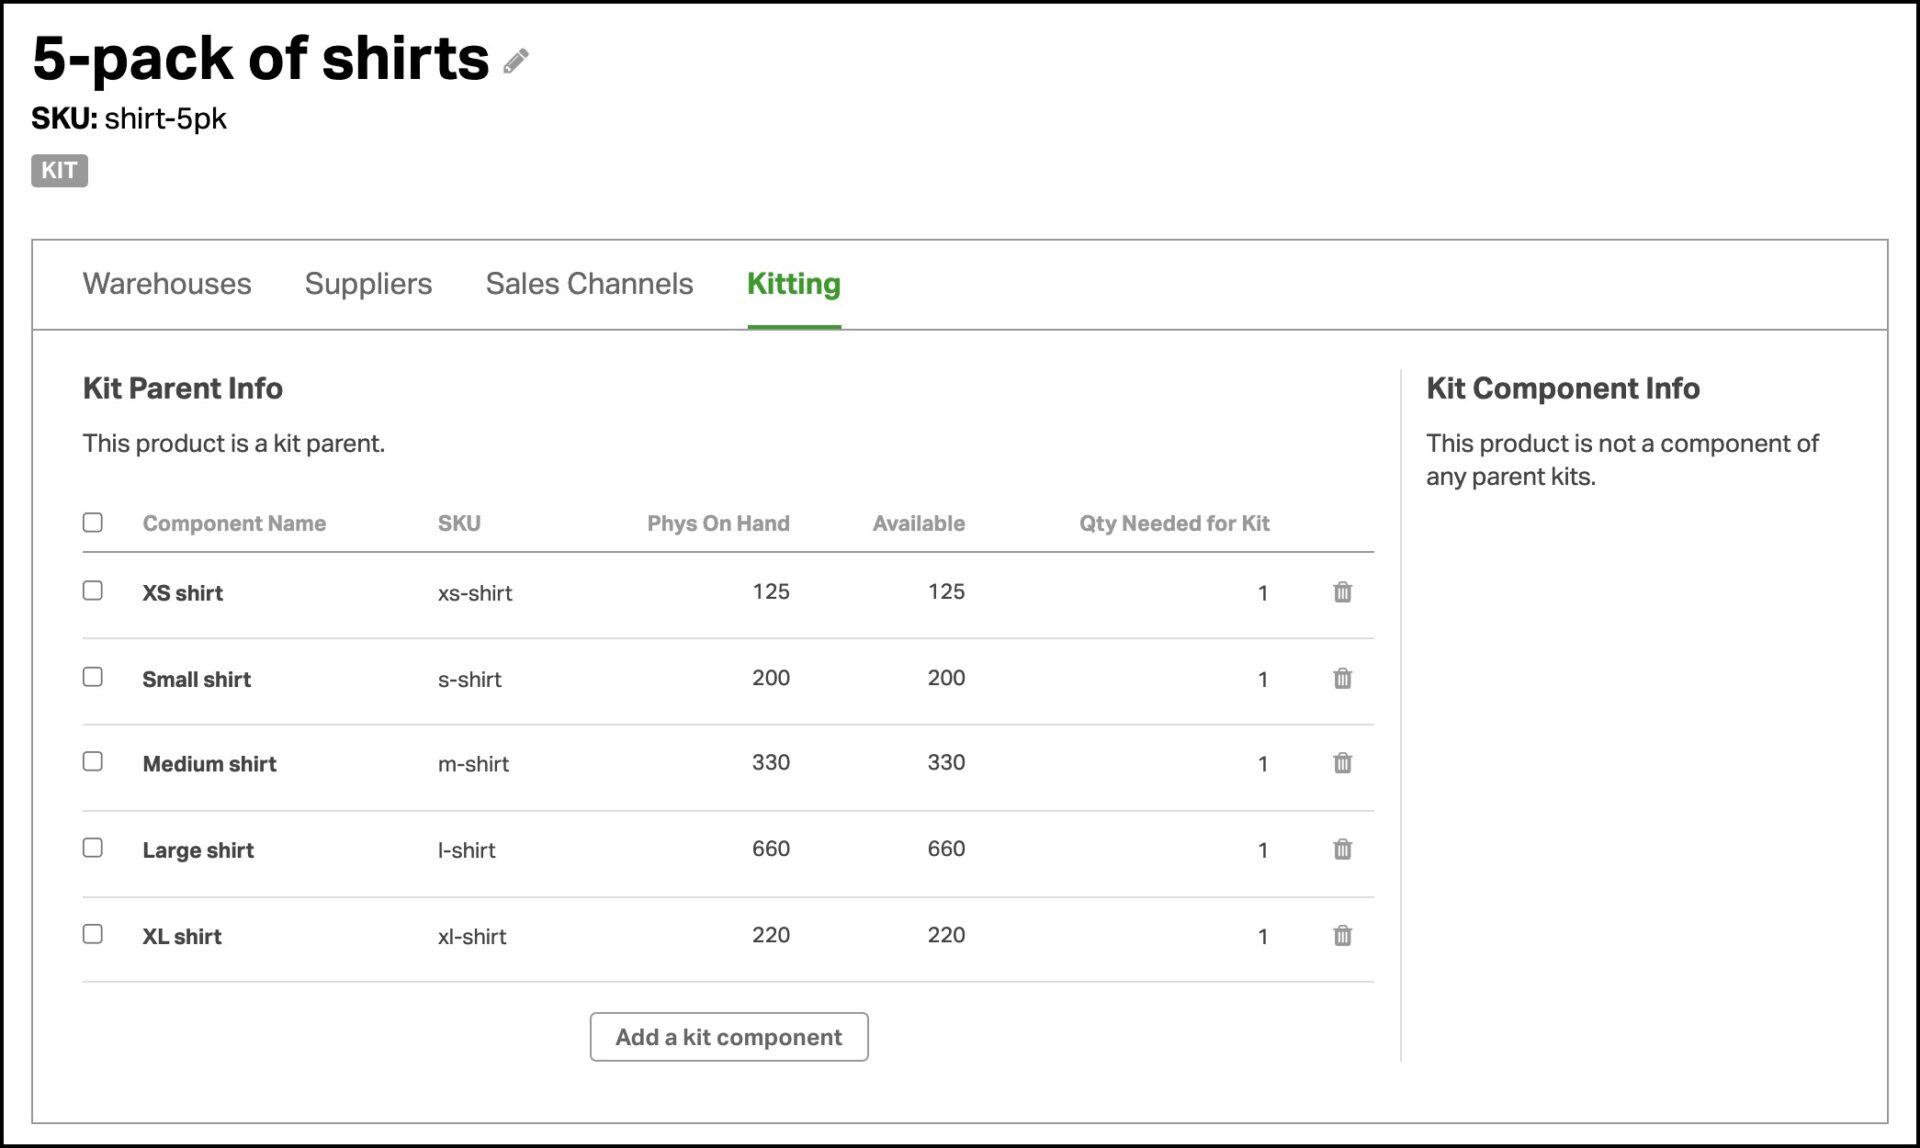Tick the Medium shirt checkbox

93,761
